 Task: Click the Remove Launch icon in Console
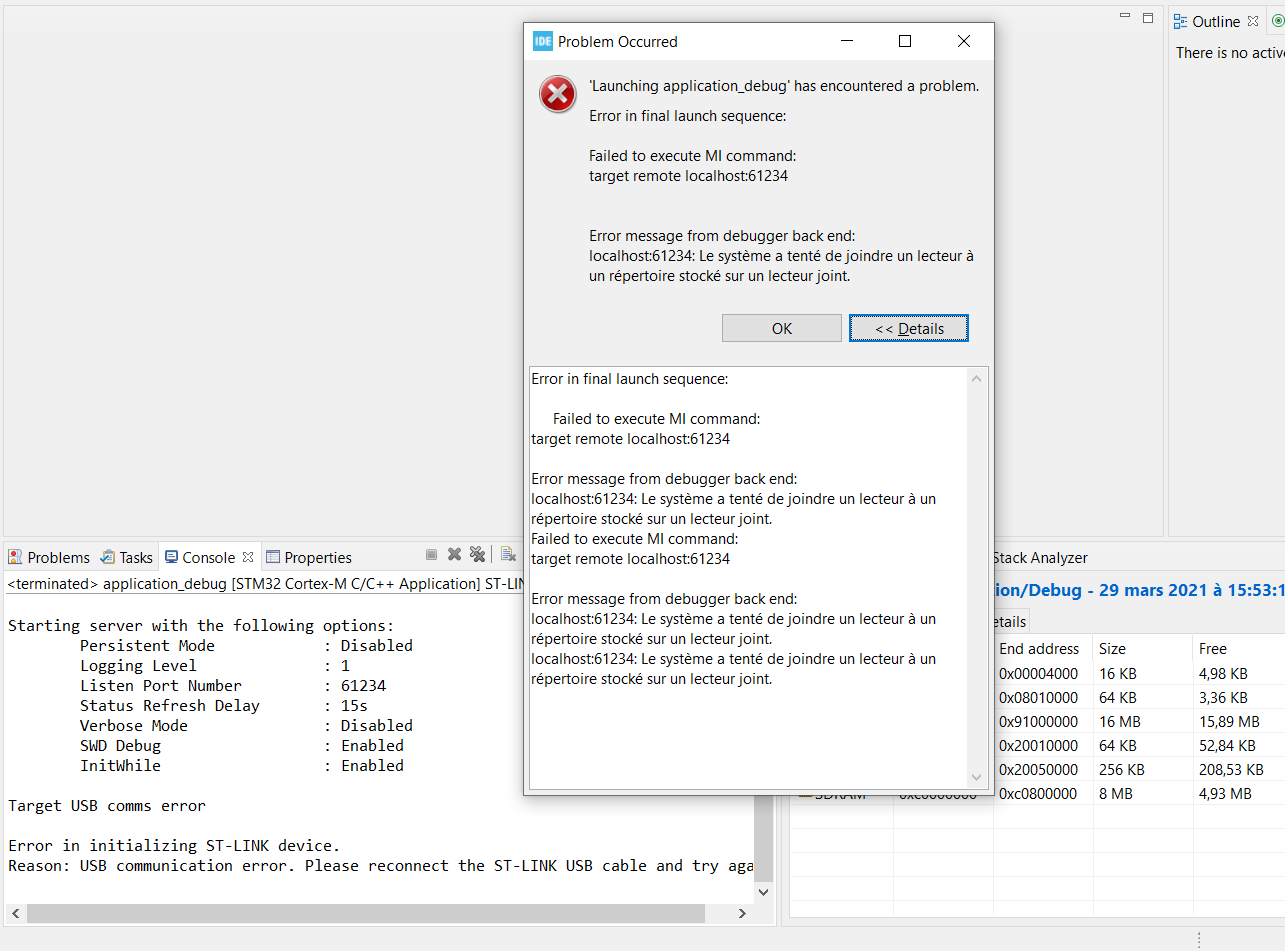454,555
